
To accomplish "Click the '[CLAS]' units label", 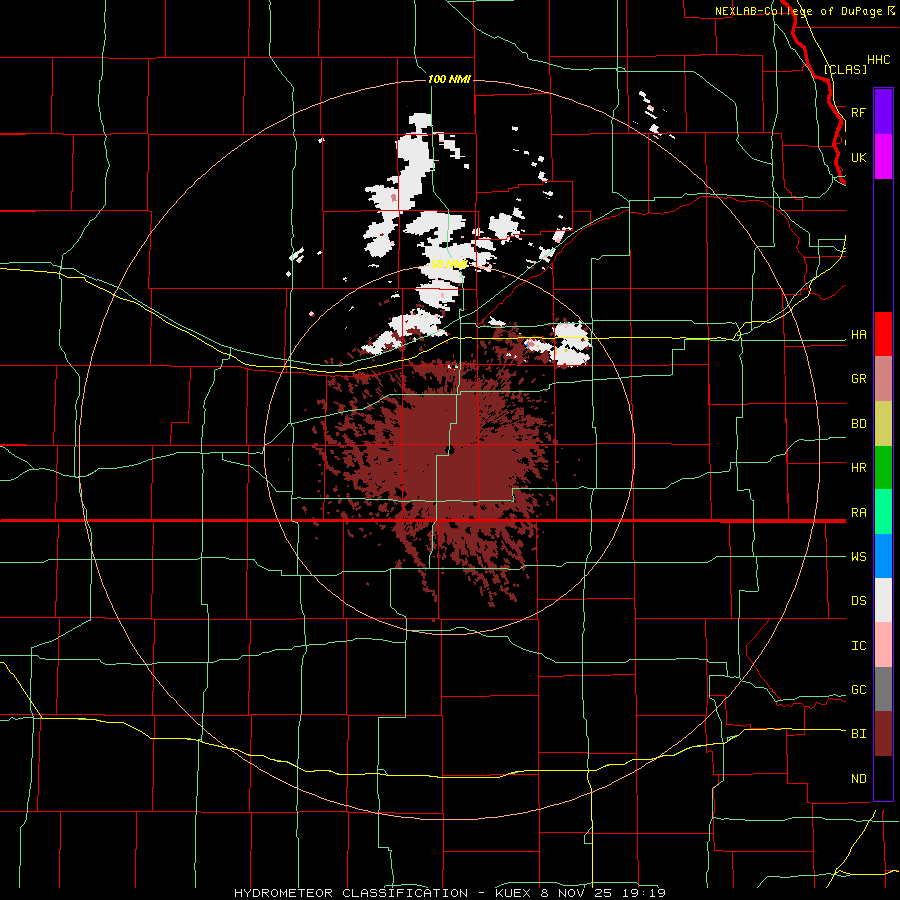I will click(845, 69).
